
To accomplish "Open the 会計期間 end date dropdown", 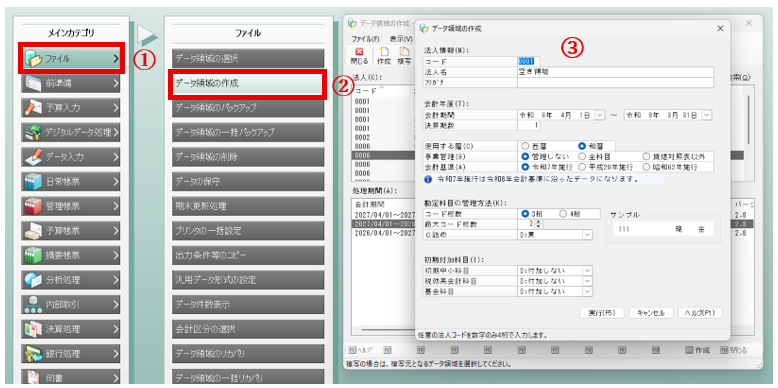I will [706, 115].
